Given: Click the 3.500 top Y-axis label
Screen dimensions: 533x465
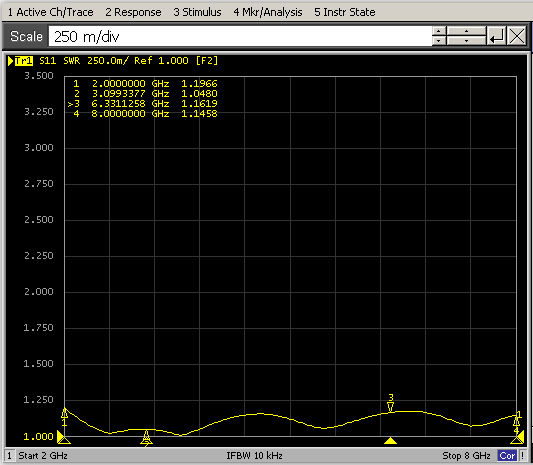Looking at the screenshot, I should (x=39, y=75).
